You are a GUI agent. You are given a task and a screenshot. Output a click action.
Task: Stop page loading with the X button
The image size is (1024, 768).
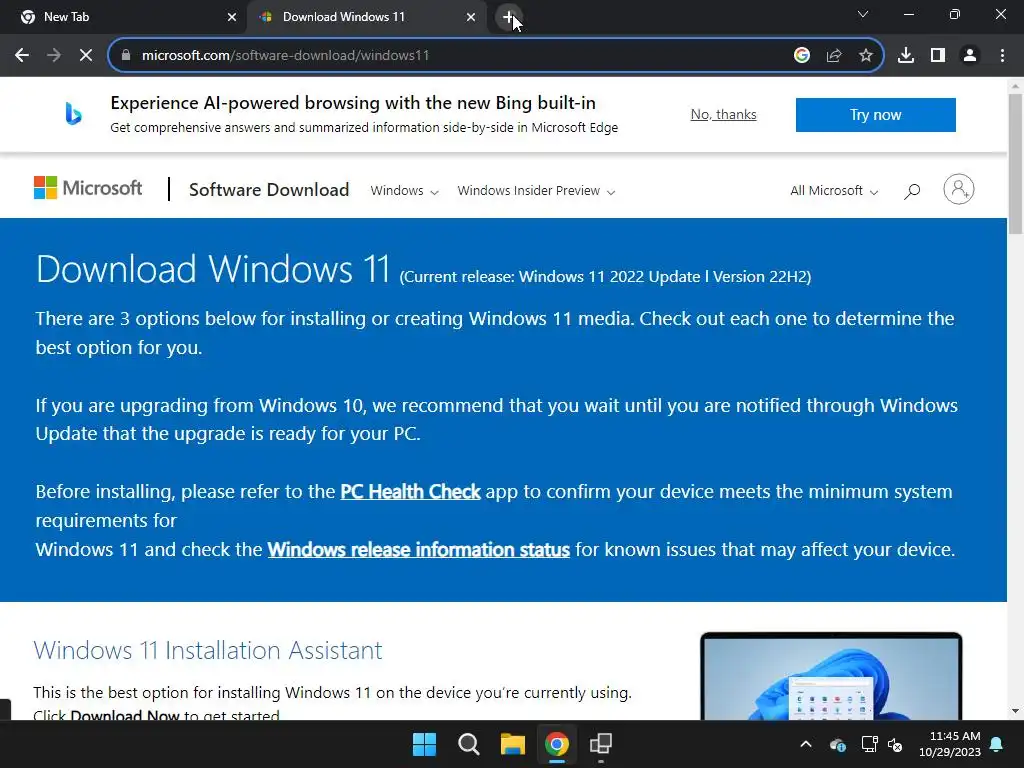[86, 56]
